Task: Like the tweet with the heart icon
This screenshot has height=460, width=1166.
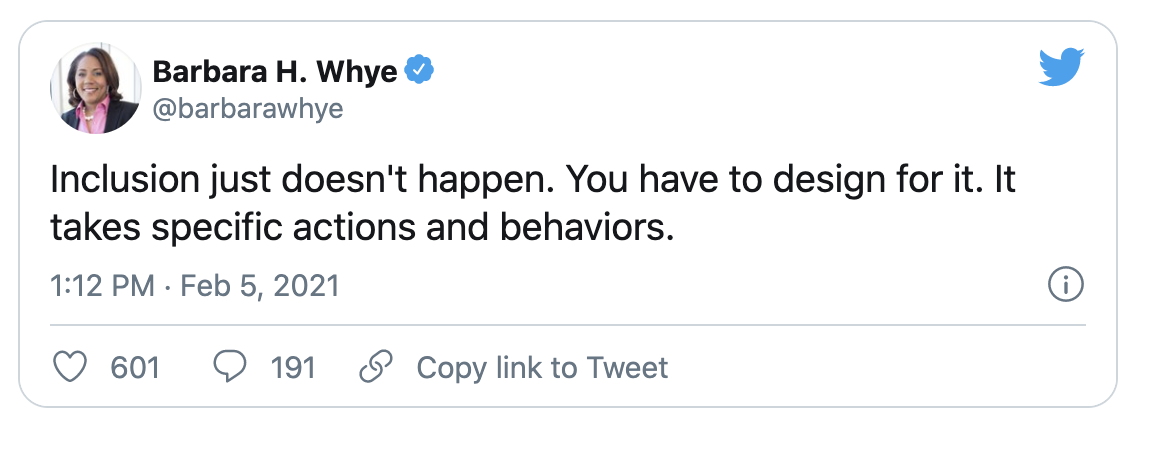Action: [71, 367]
